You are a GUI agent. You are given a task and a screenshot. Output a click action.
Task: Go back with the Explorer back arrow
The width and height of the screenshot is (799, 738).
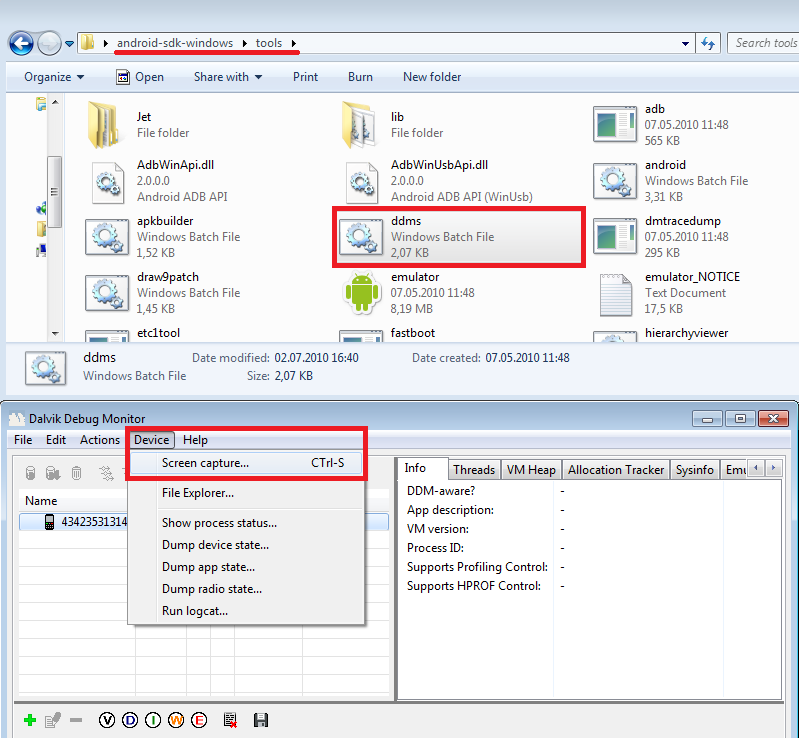tap(21, 43)
